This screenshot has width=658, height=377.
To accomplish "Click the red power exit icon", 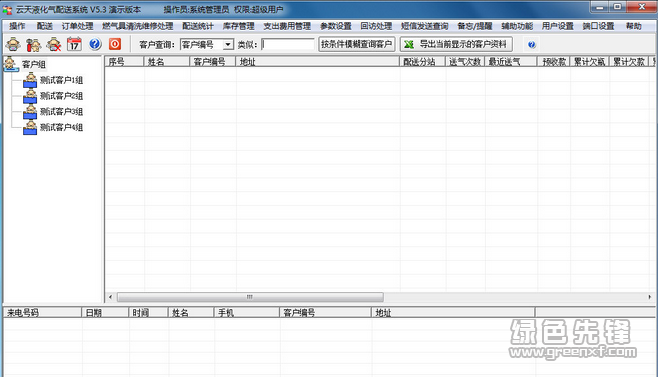I will 115,44.
